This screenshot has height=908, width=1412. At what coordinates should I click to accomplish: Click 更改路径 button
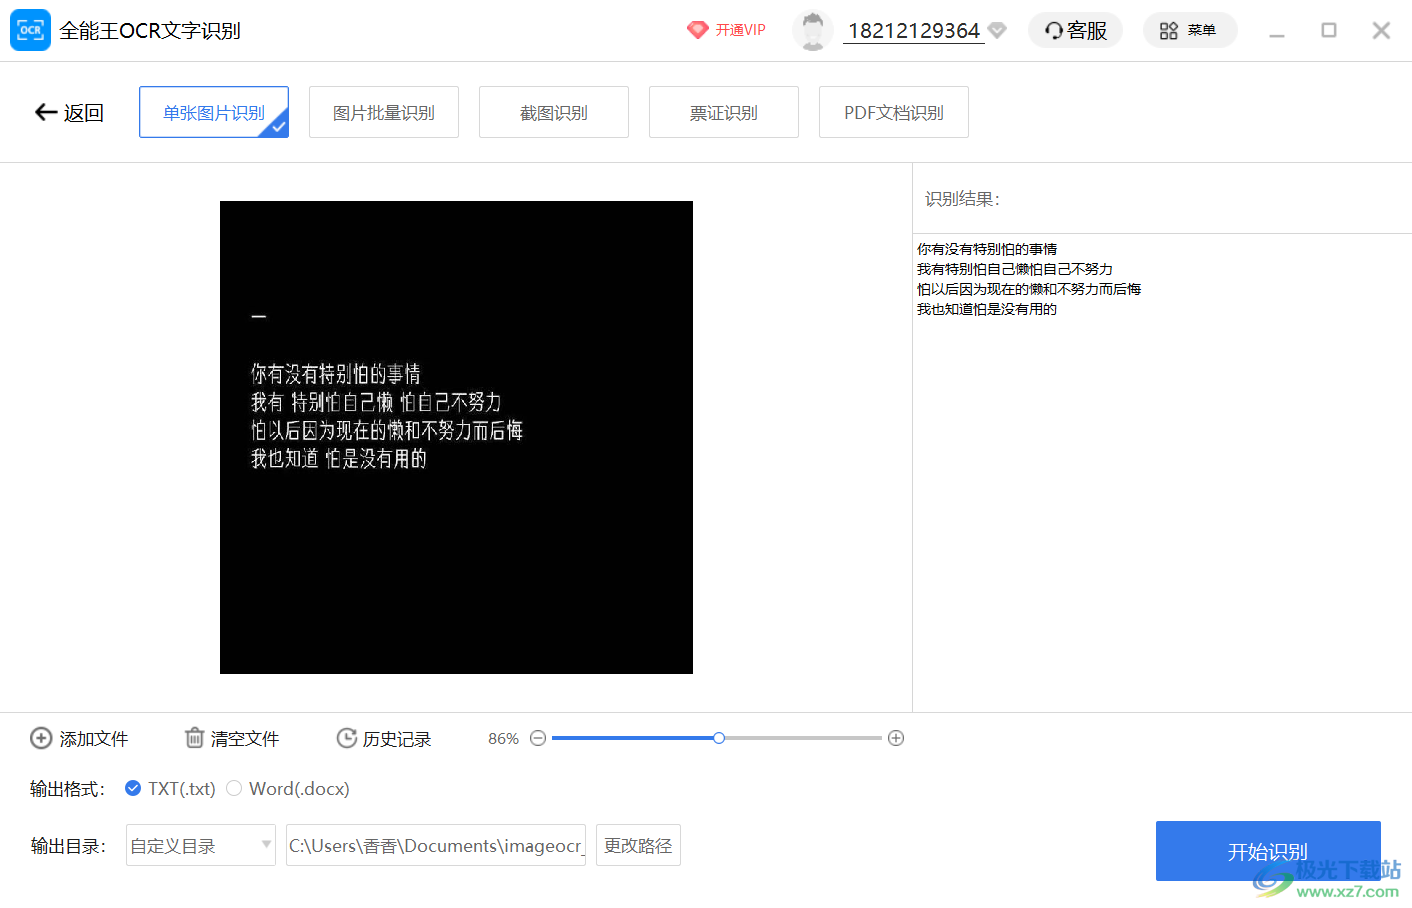click(x=638, y=845)
